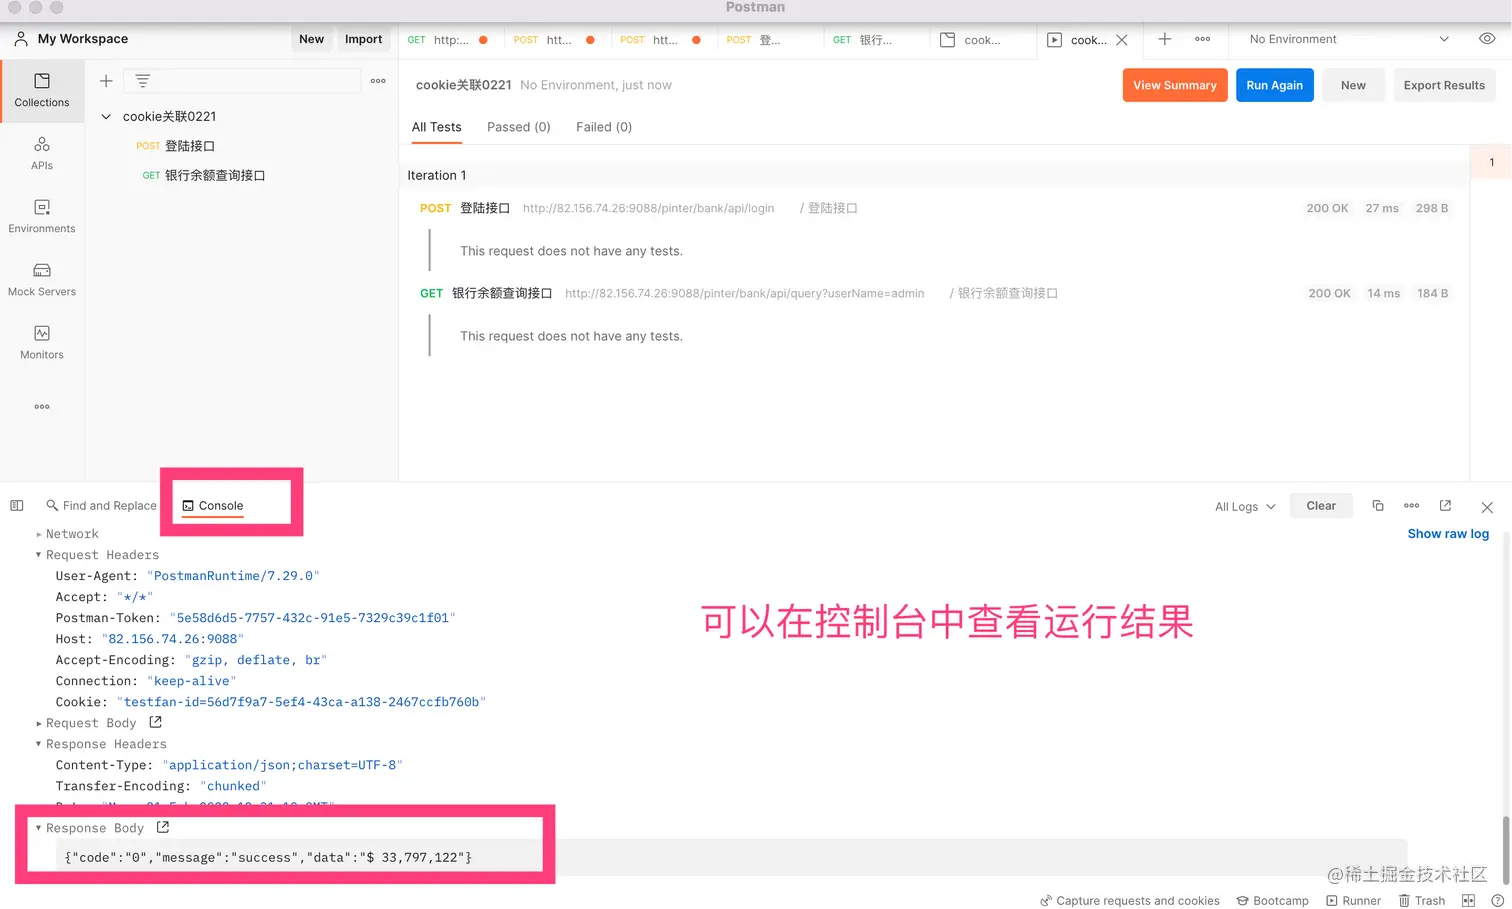Open the Environments sidebar section

[42, 217]
